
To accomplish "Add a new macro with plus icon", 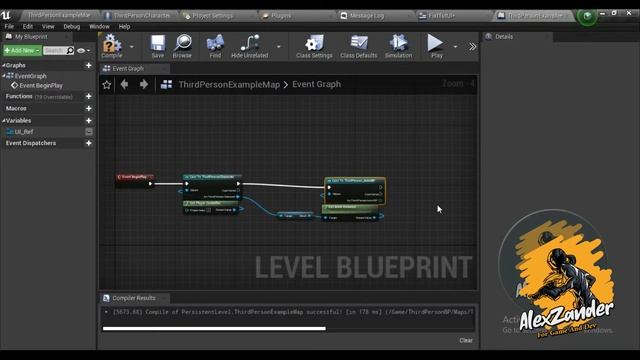I will point(89,109).
